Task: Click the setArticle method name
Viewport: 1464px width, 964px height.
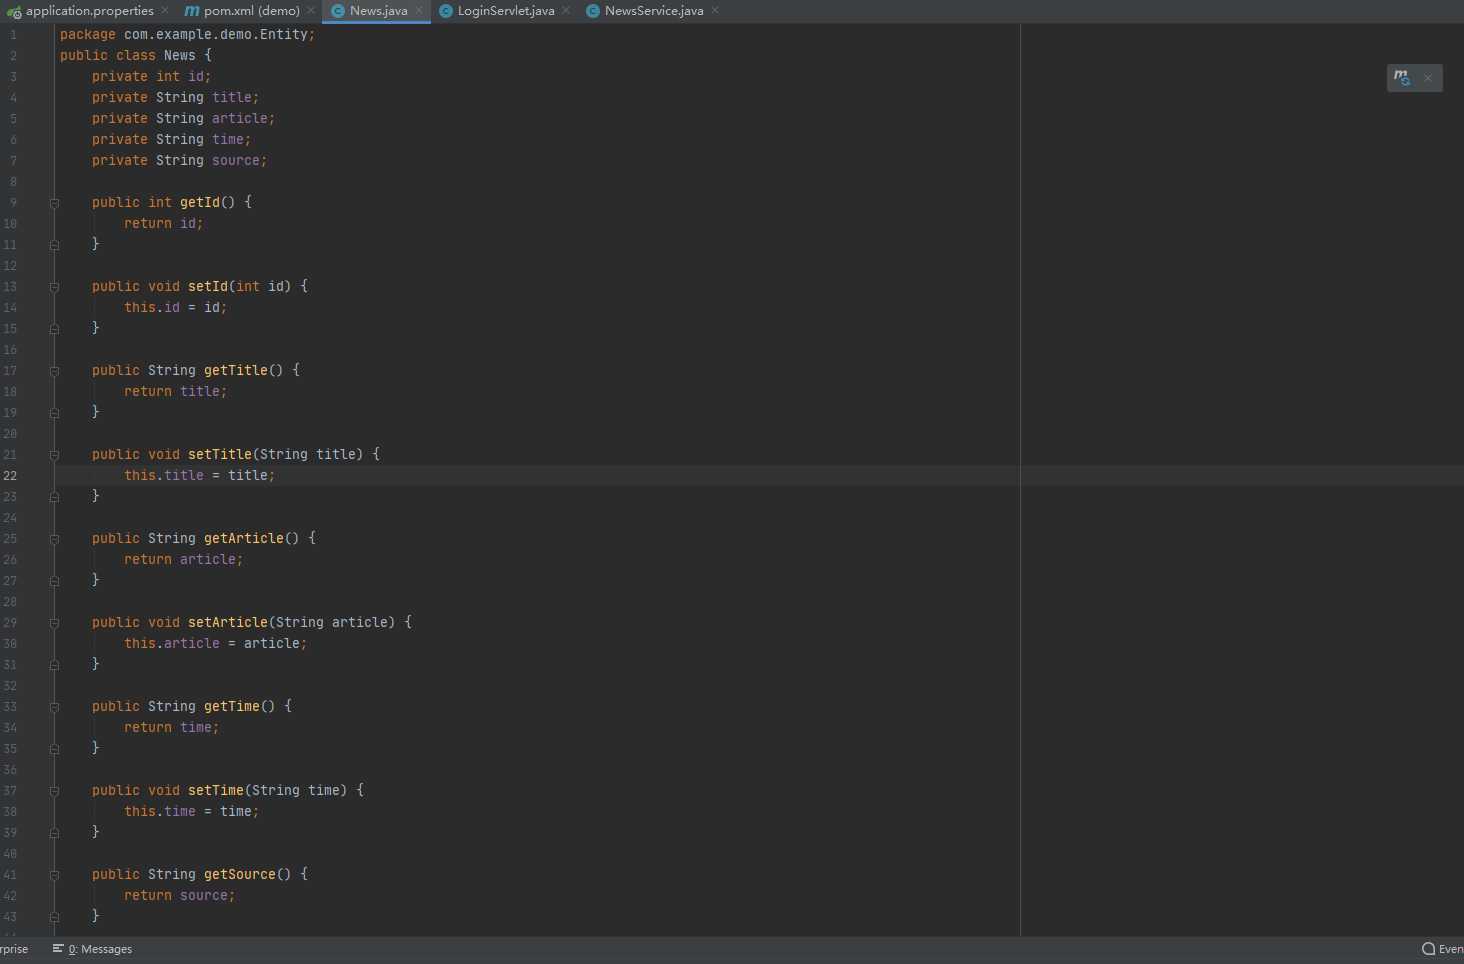Action: coord(228,622)
